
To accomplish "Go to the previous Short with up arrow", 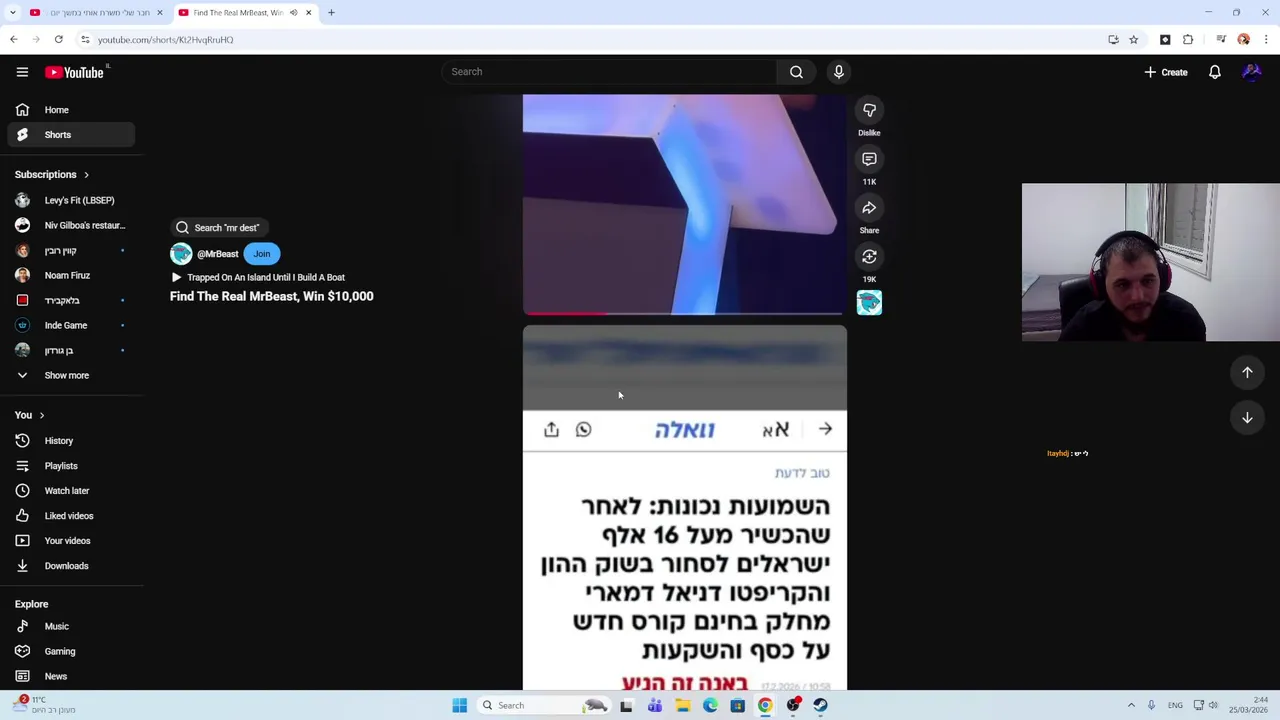I will tap(1247, 372).
